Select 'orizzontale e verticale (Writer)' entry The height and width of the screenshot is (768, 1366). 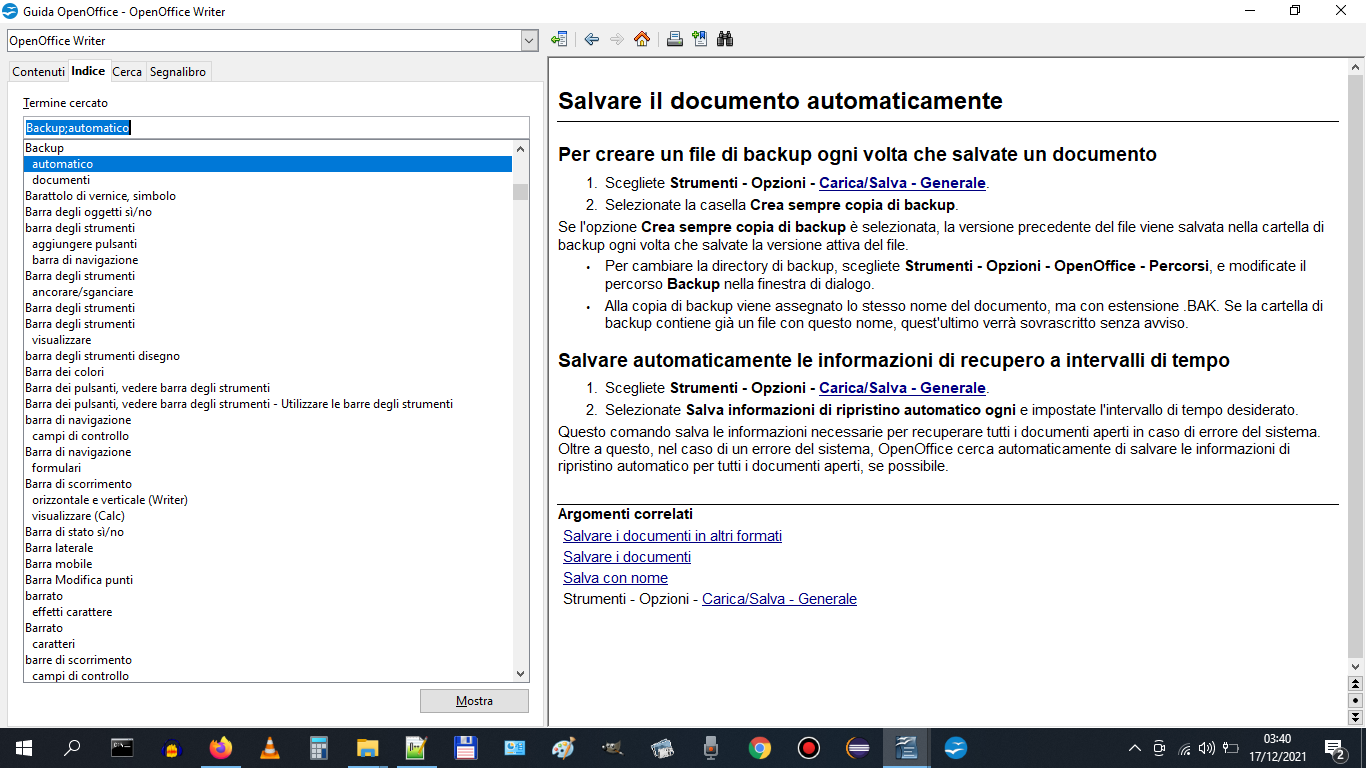268,500
